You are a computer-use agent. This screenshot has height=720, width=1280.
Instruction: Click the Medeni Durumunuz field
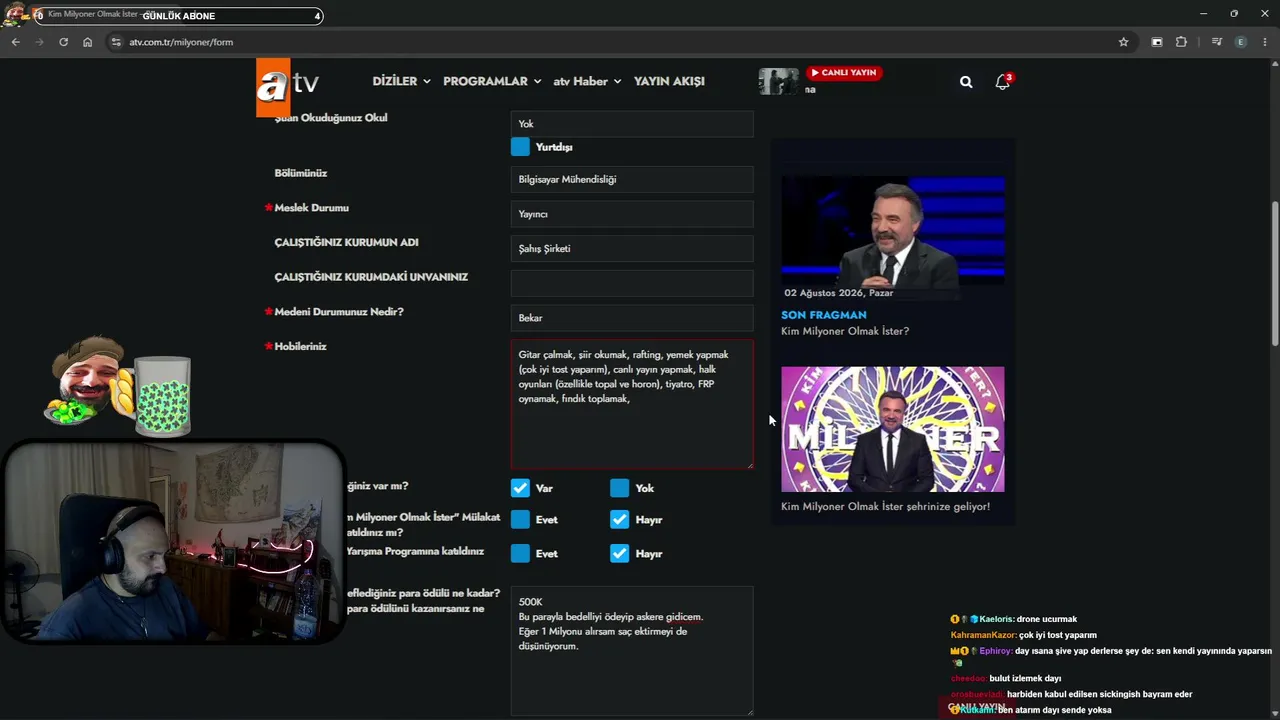coord(632,318)
